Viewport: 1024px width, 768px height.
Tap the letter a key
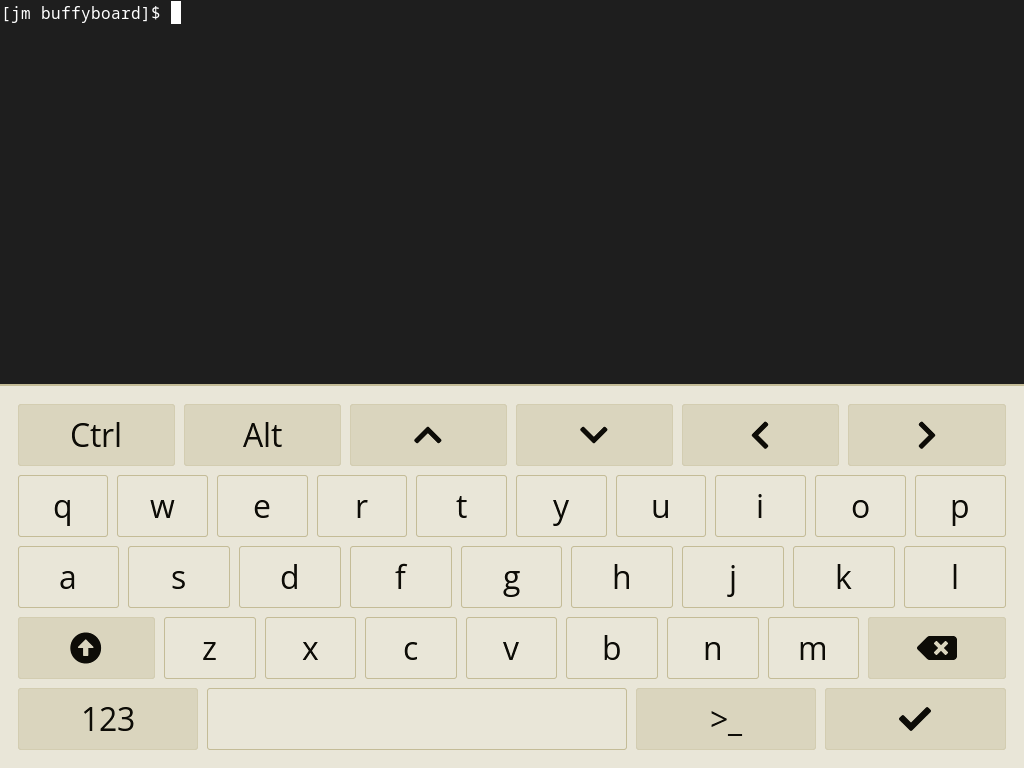click(68, 577)
